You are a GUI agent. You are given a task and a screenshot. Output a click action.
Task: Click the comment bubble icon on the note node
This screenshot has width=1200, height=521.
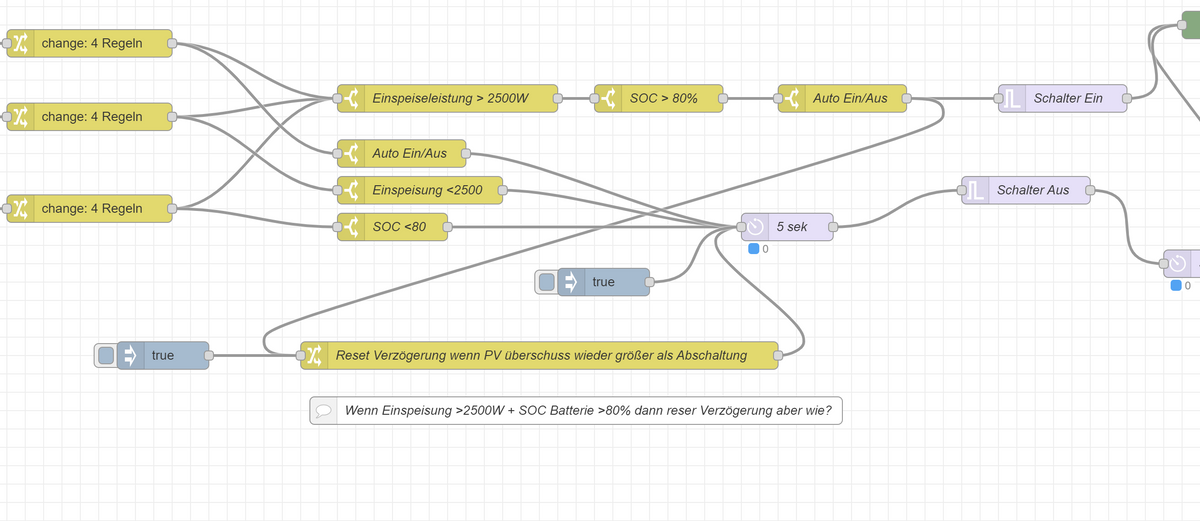[323, 410]
